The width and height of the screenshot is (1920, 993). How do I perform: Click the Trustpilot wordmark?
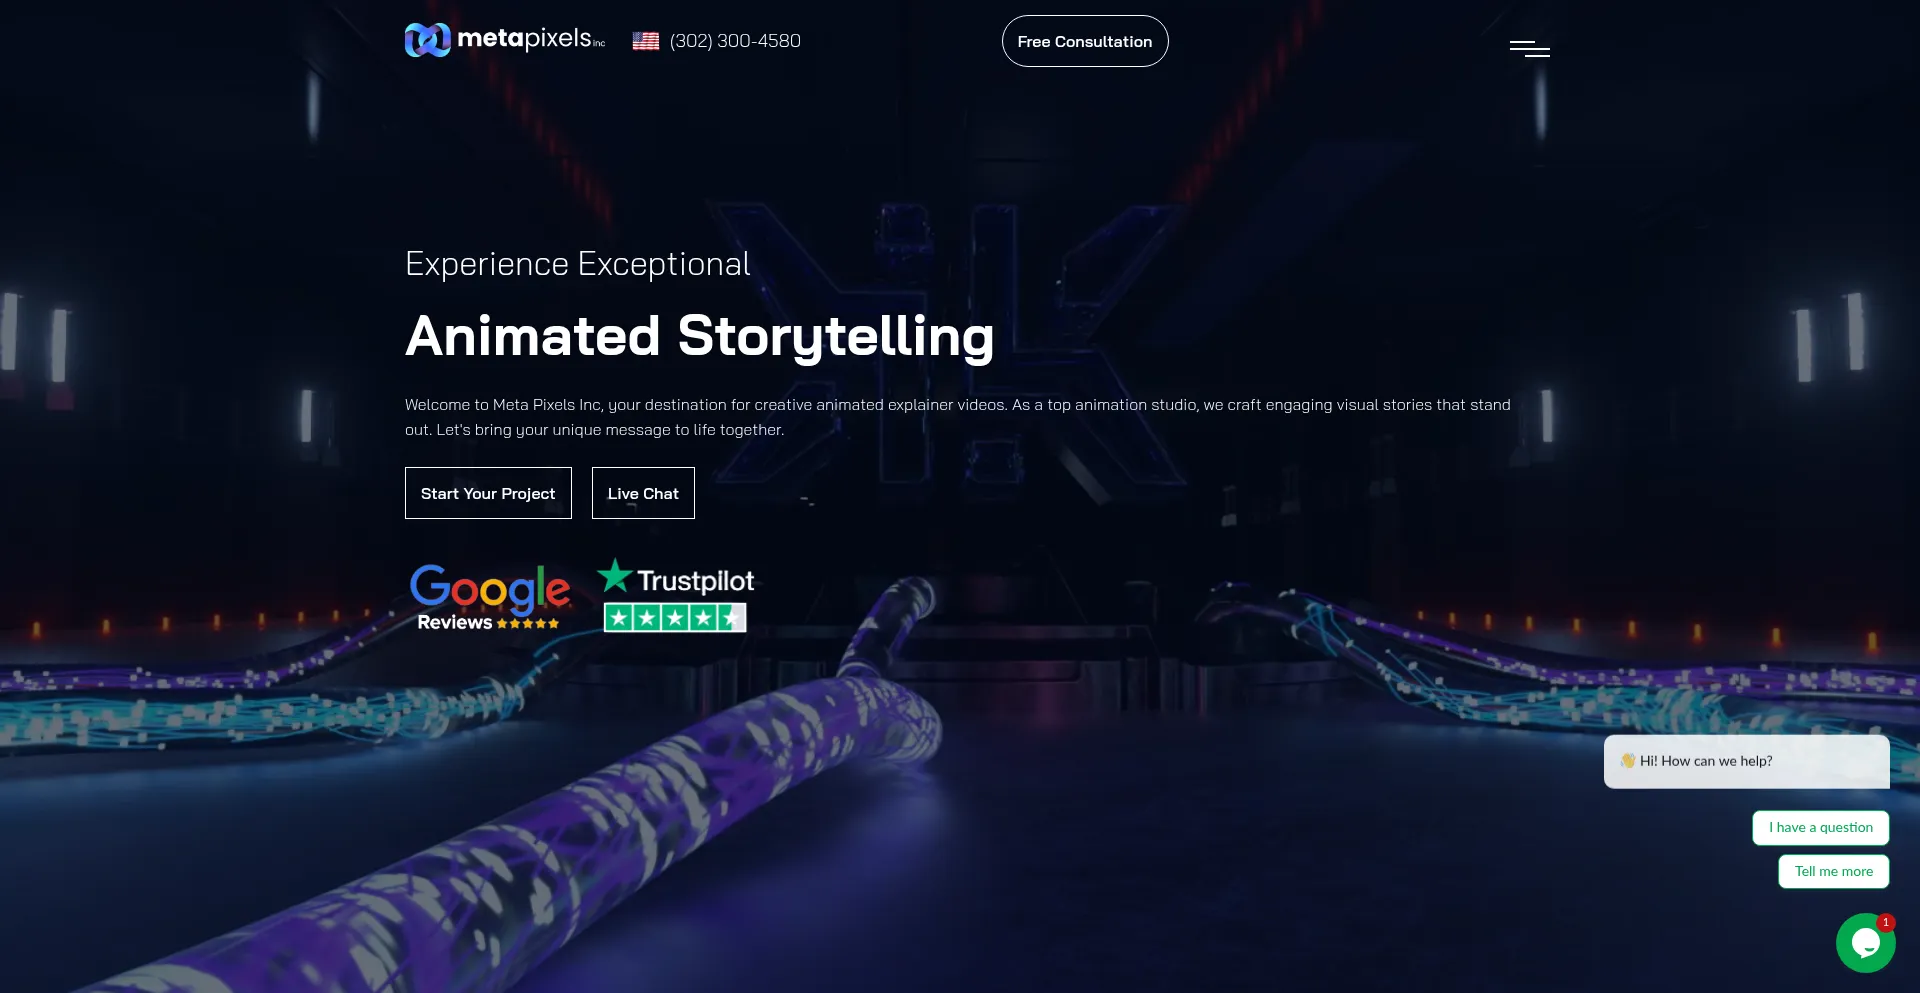(696, 581)
